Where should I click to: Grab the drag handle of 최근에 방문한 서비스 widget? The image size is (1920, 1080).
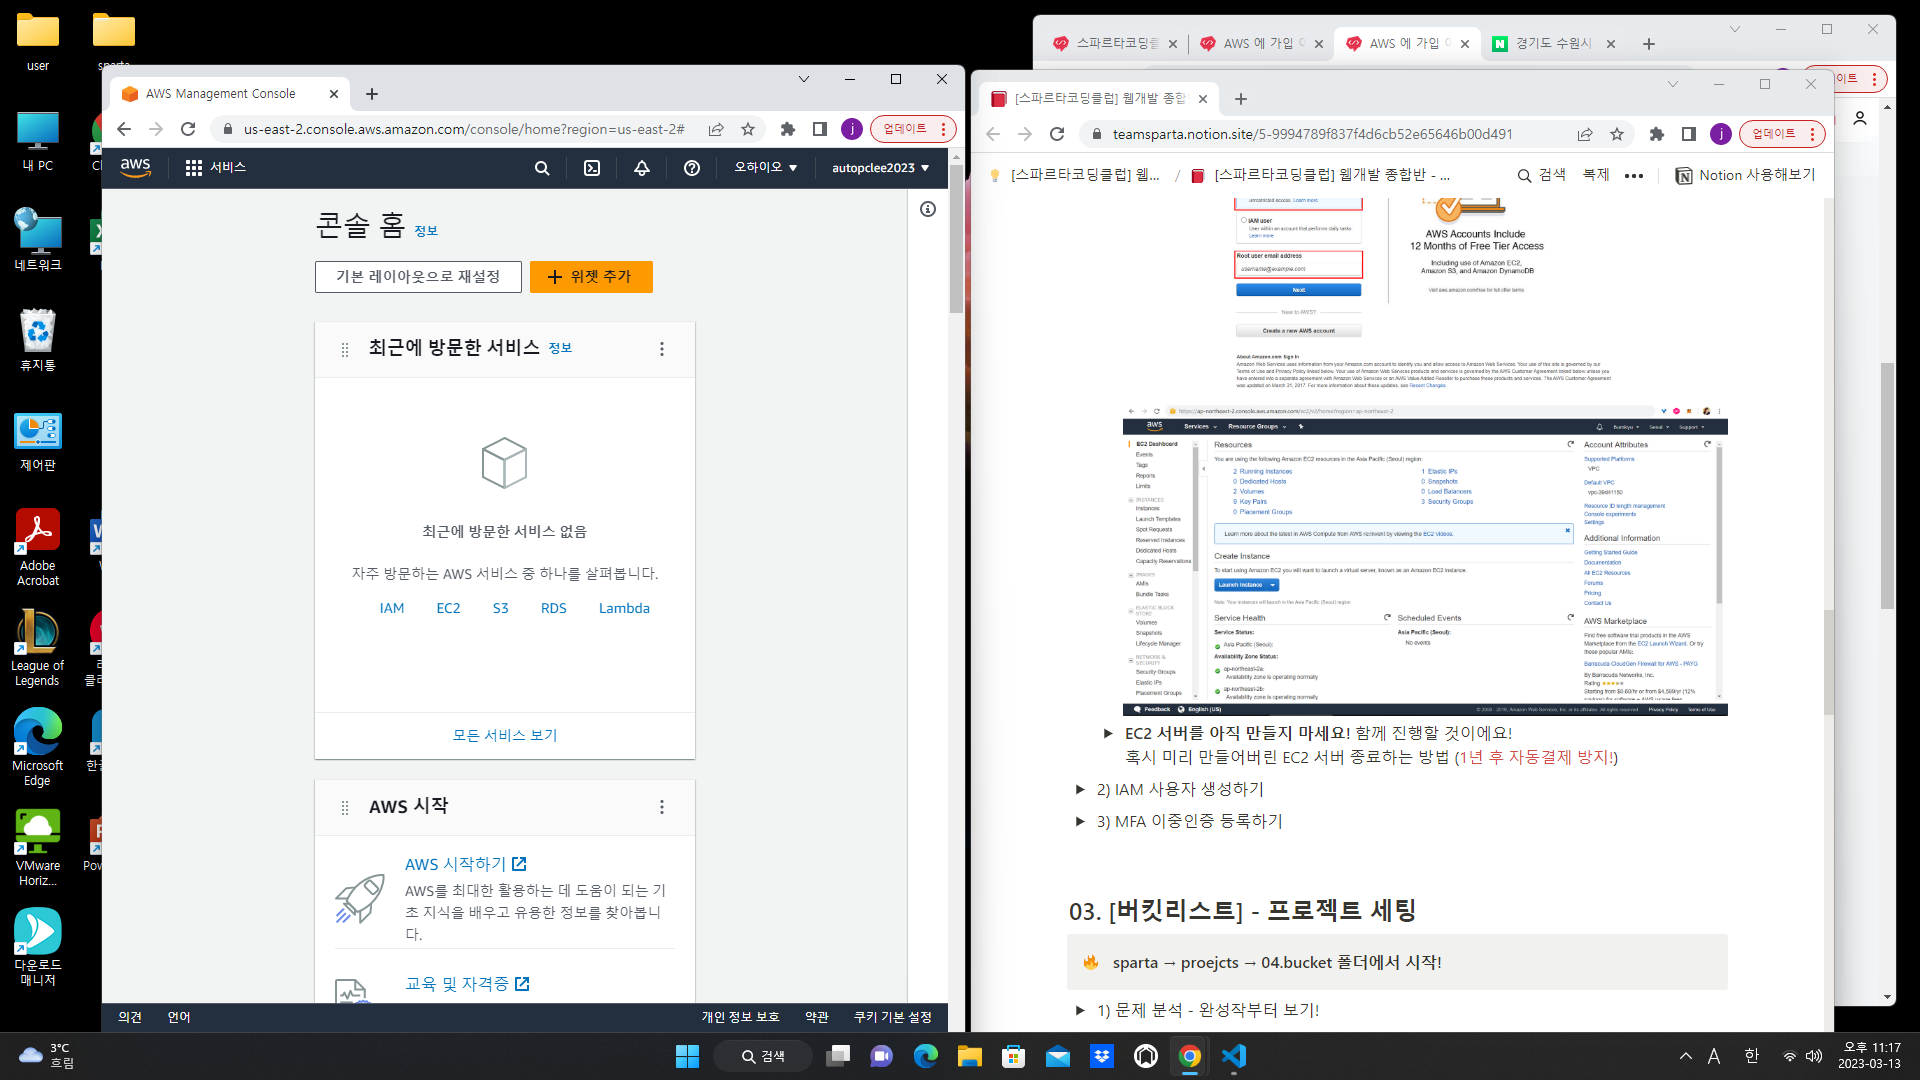click(345, 349)
